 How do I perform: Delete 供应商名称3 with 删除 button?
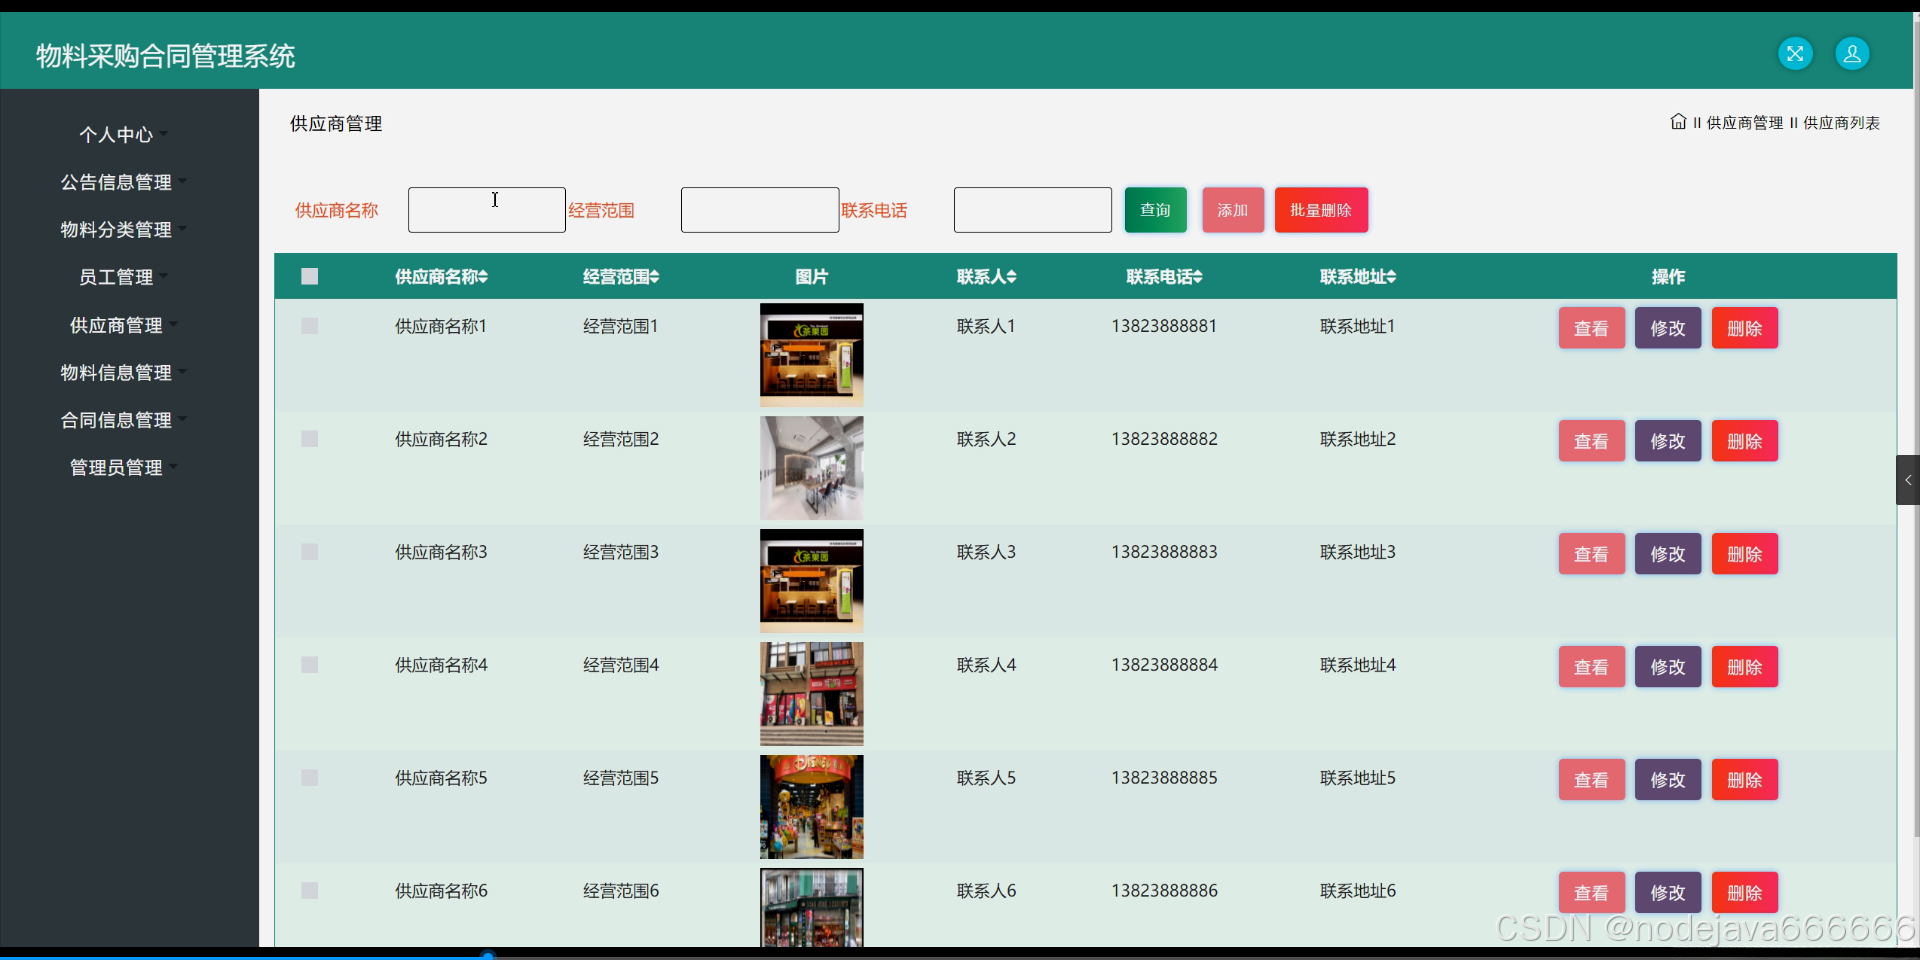click(1745, 554)
